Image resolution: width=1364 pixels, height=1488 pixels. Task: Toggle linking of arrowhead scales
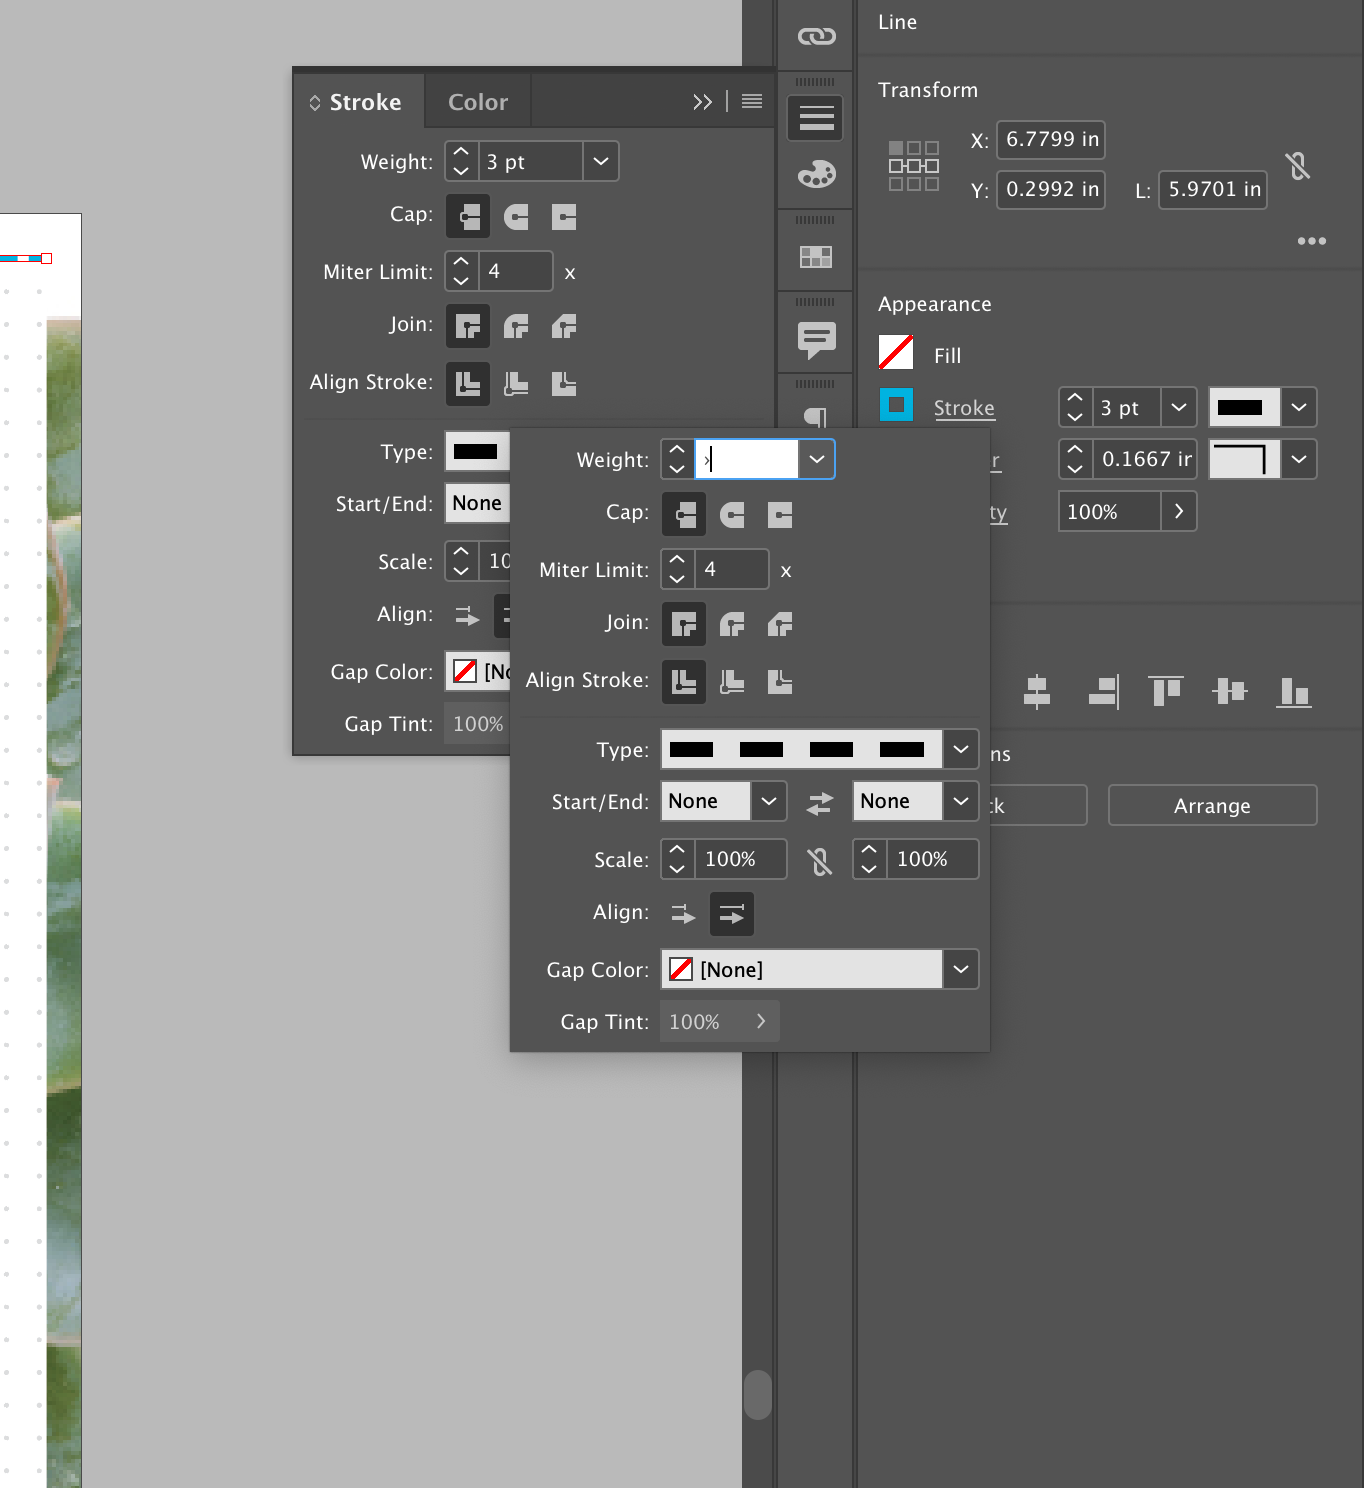pyautogui.click(x=820, y=859)
